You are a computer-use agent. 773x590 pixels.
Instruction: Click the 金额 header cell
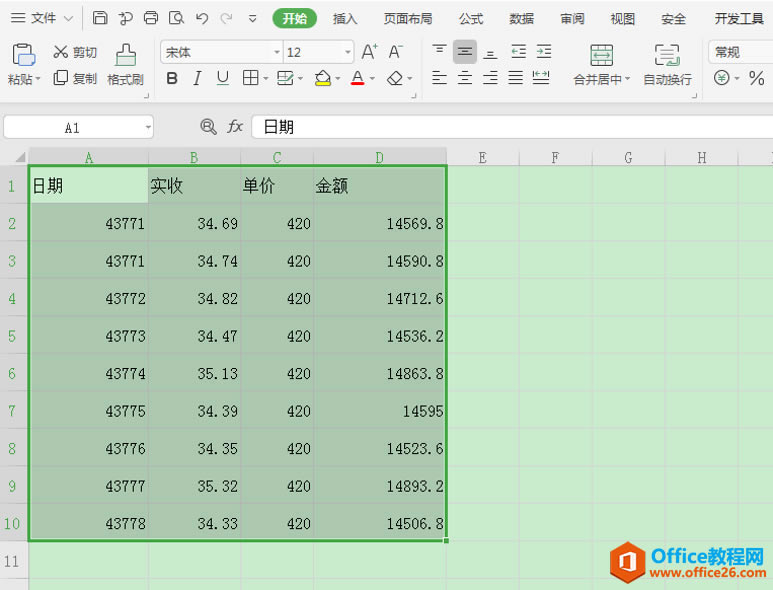(x=380, y=186)
